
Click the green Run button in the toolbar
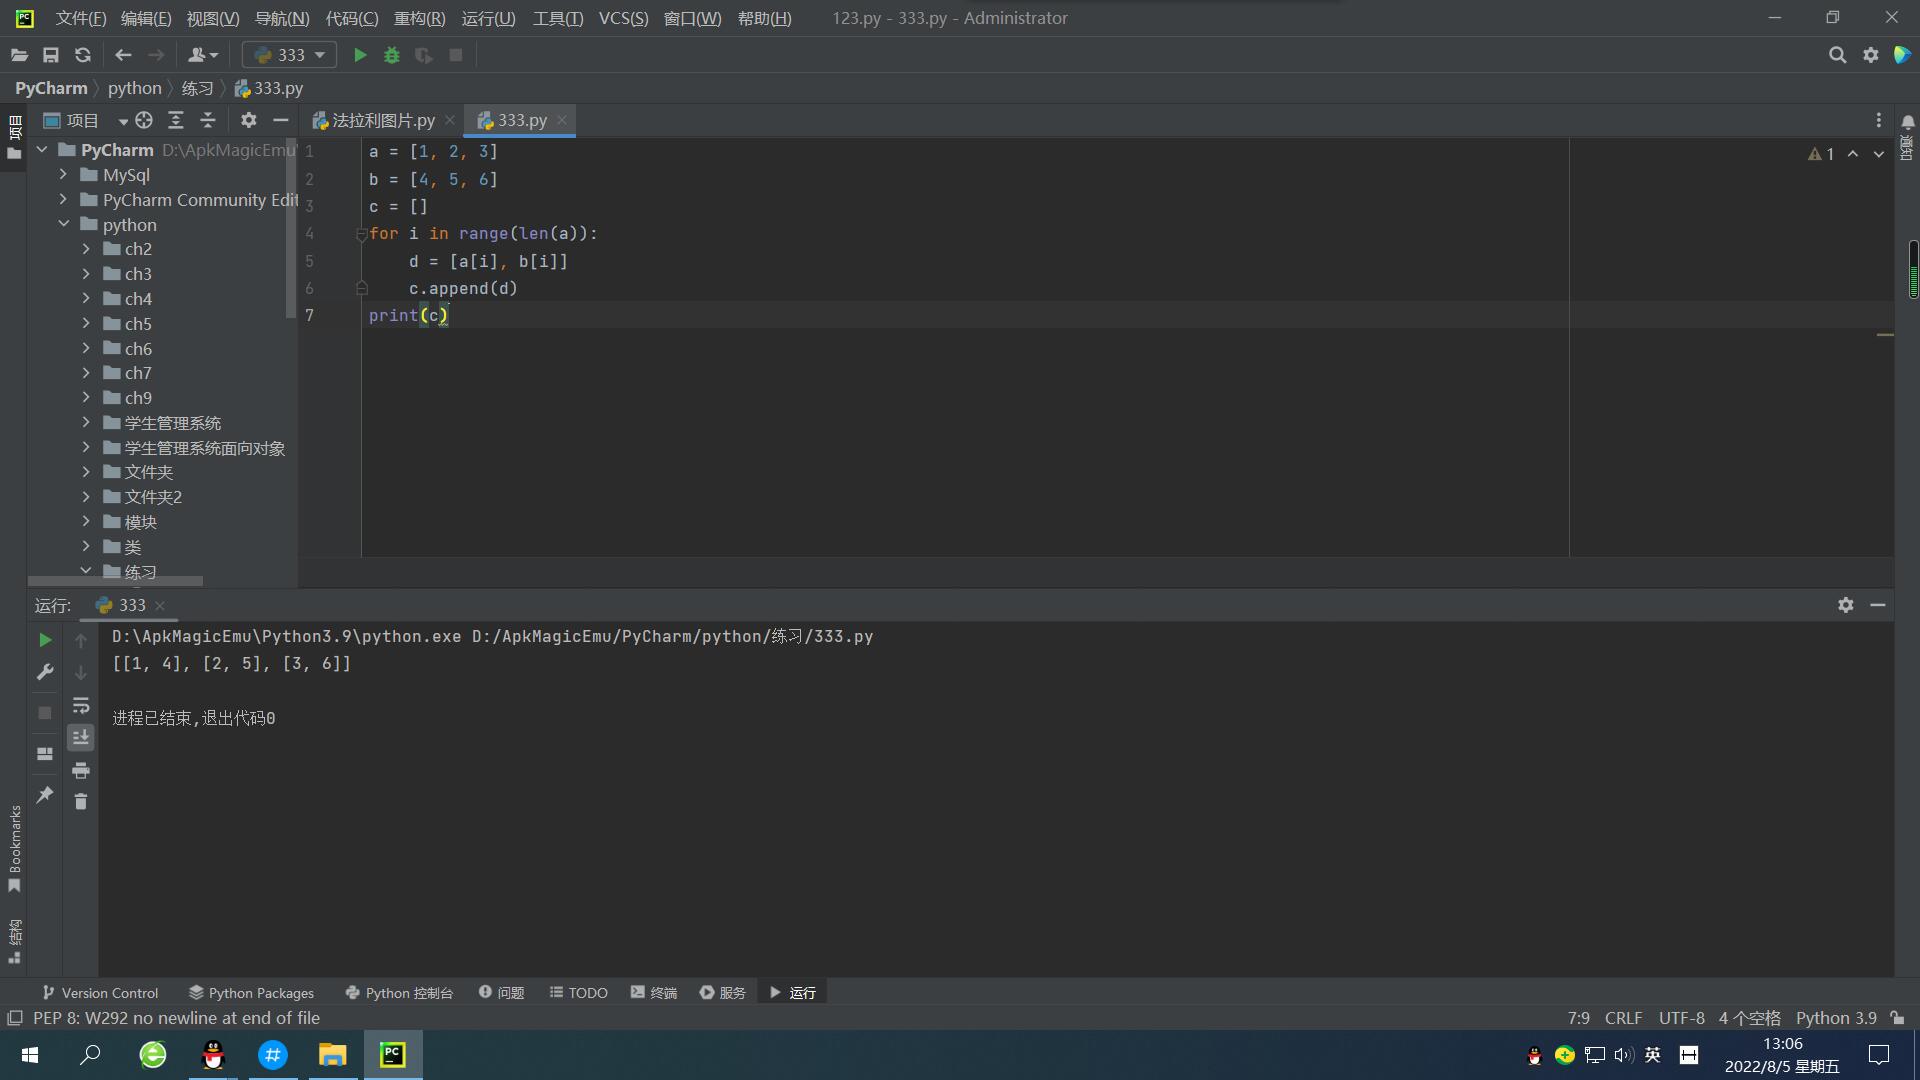(360, 55)
